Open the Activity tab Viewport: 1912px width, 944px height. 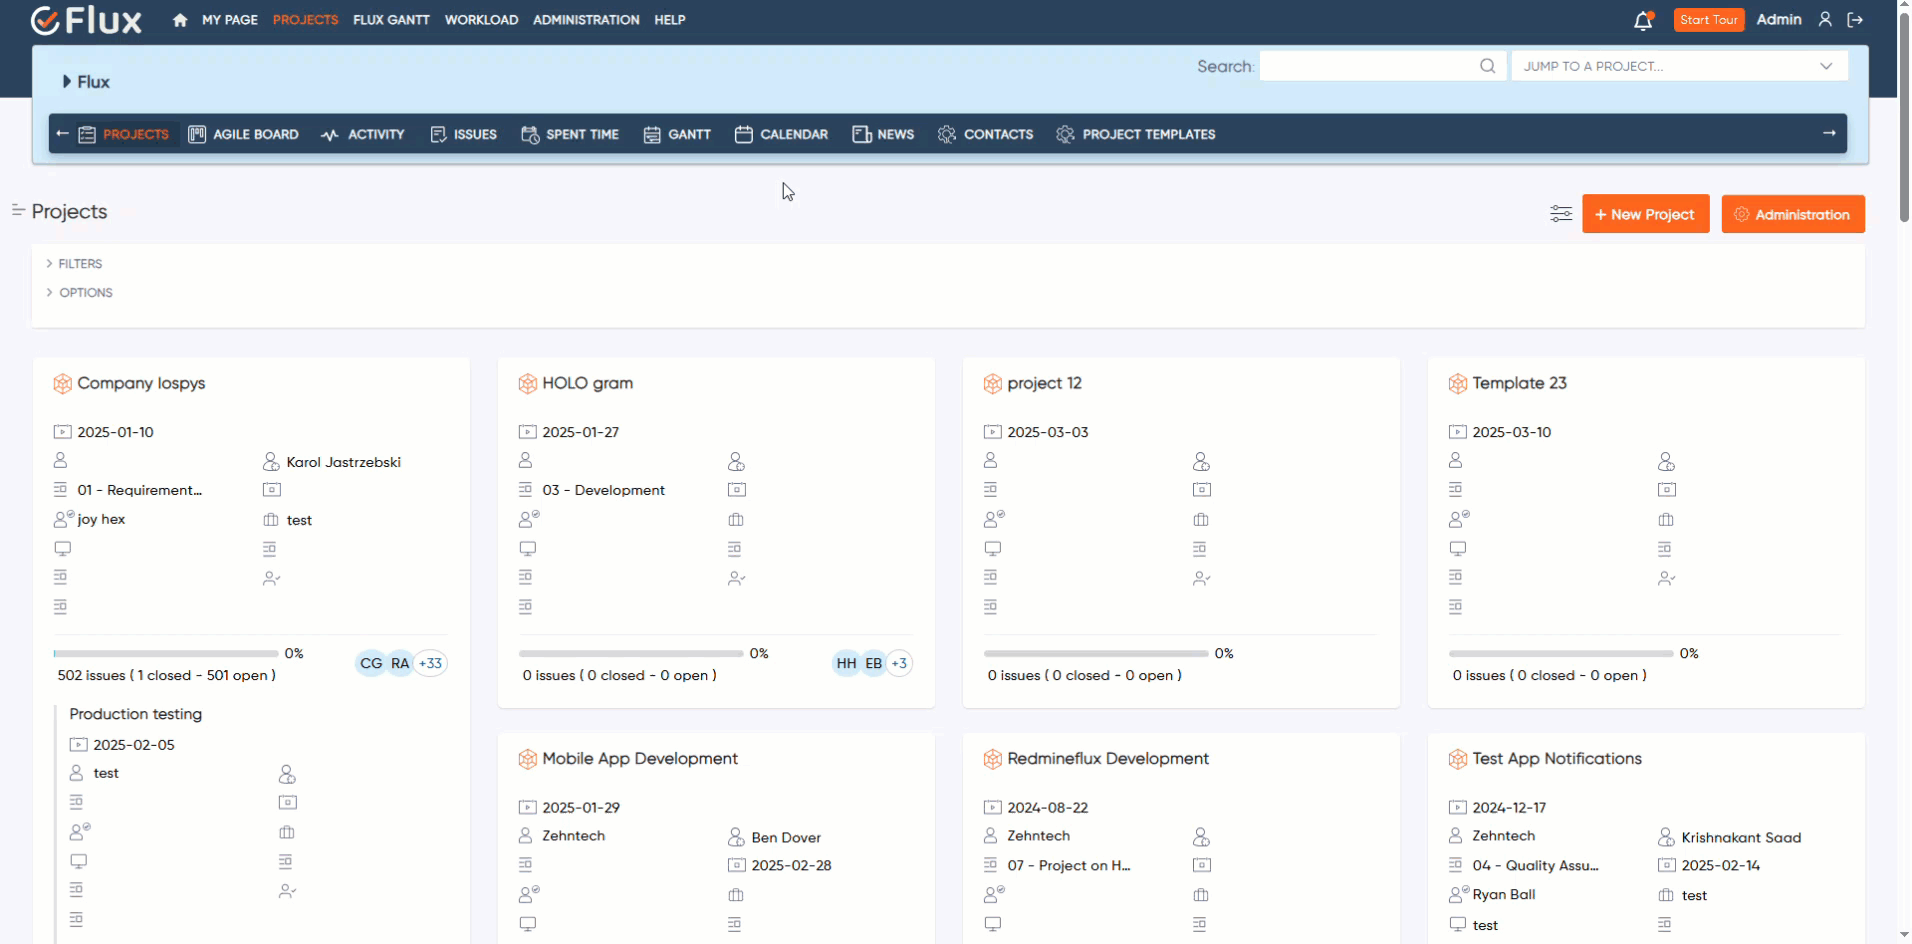(363, 134)
